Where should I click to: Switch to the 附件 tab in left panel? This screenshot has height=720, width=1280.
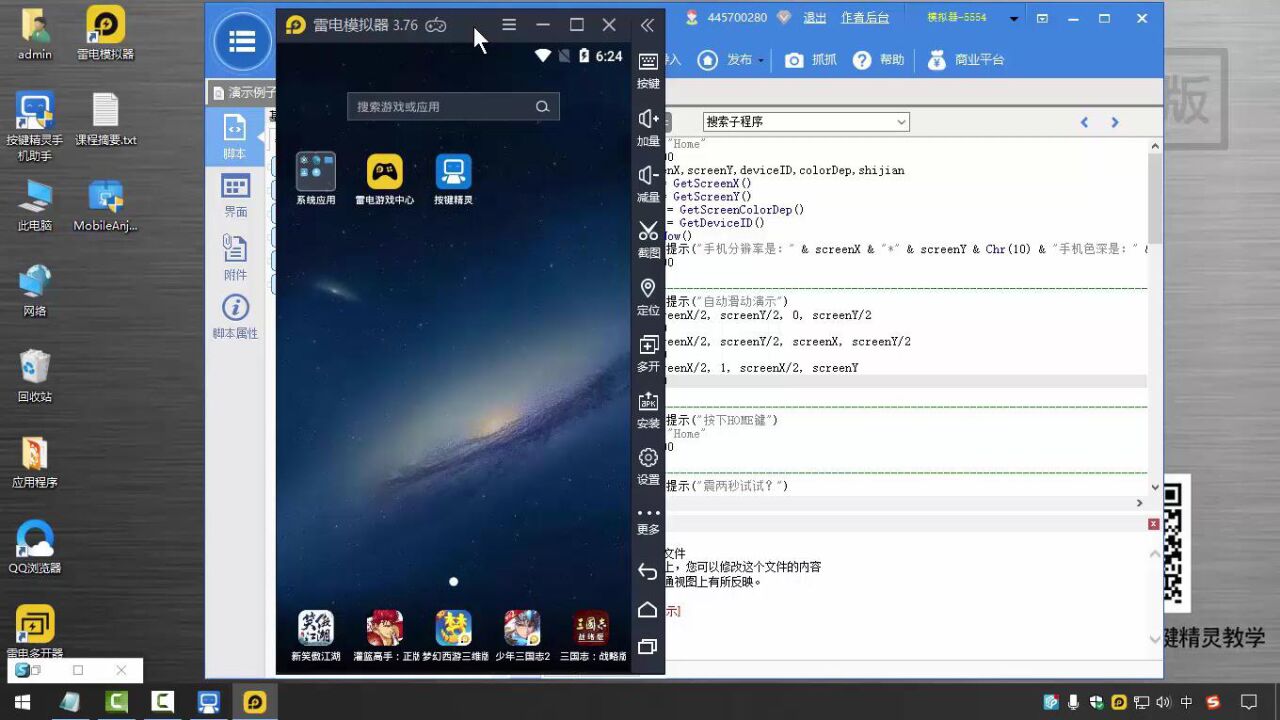click(235, 257)
